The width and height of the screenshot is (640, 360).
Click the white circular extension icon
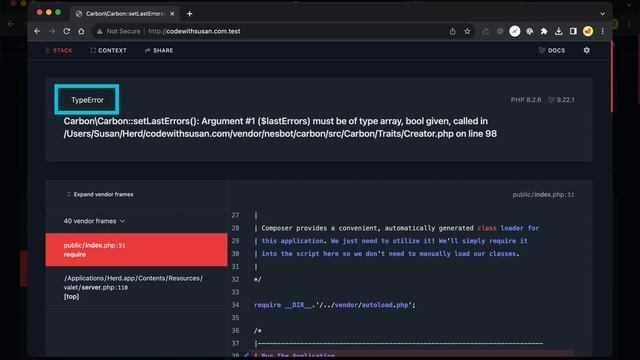pyautogui.click(x=515, y=31)
